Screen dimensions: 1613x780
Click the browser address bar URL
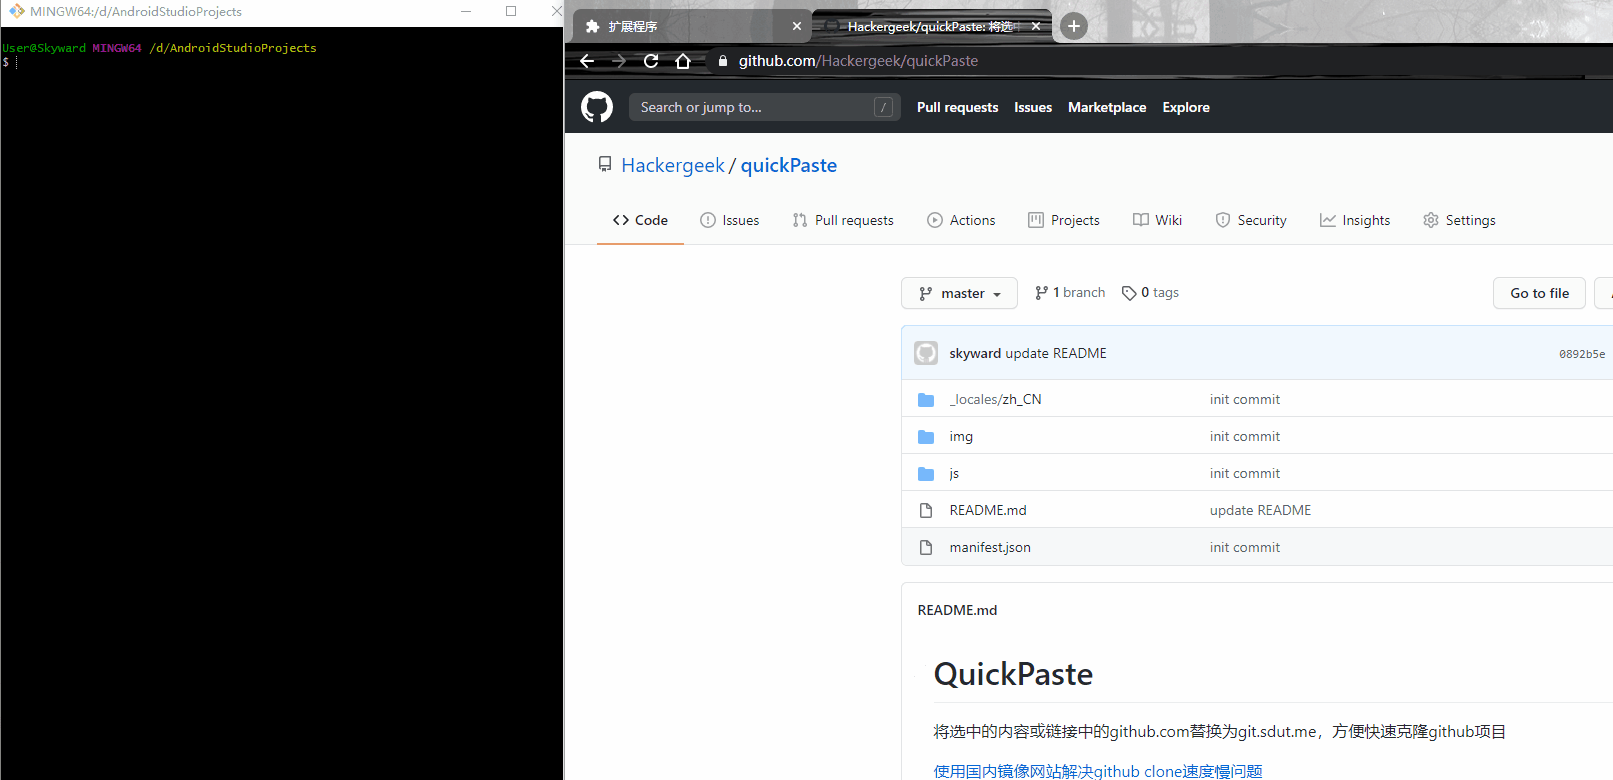tap(858, 61)
